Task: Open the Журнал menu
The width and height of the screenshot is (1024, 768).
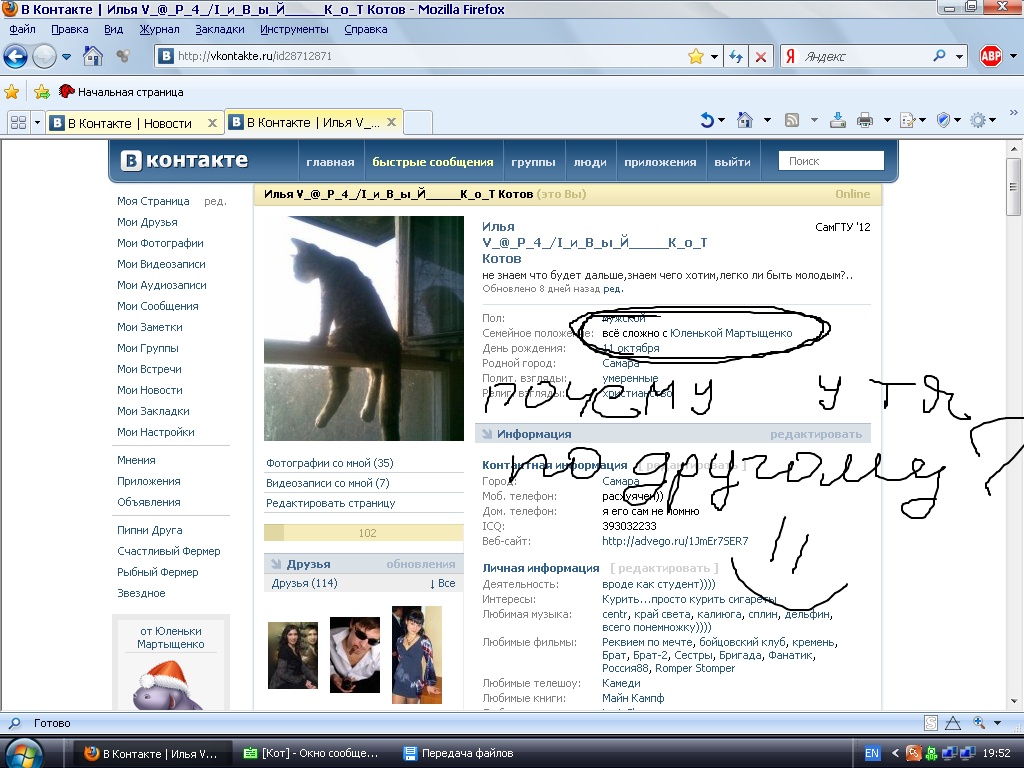Action: pos(159,29)
